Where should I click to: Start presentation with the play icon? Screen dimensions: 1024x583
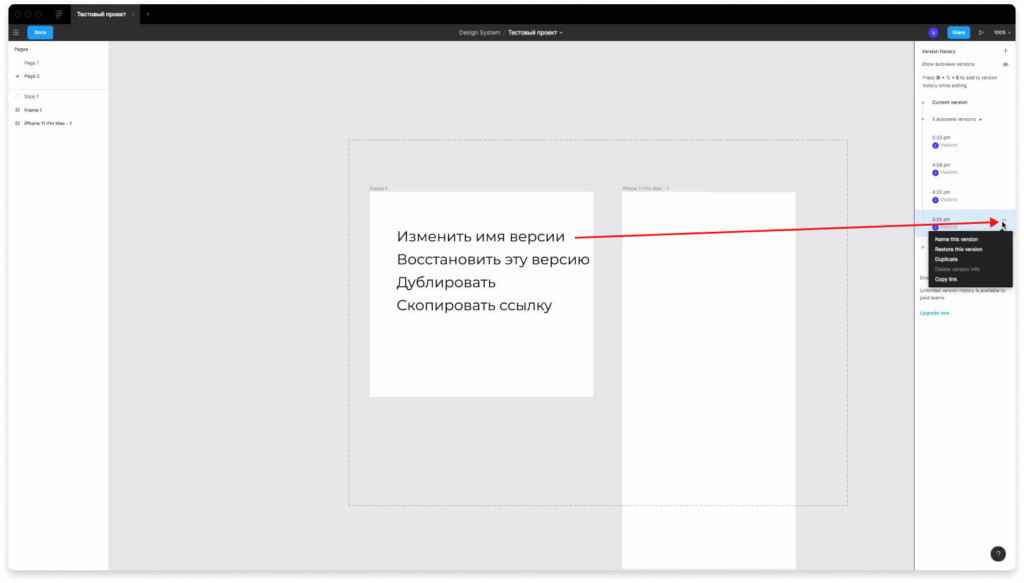click(981, 32)
